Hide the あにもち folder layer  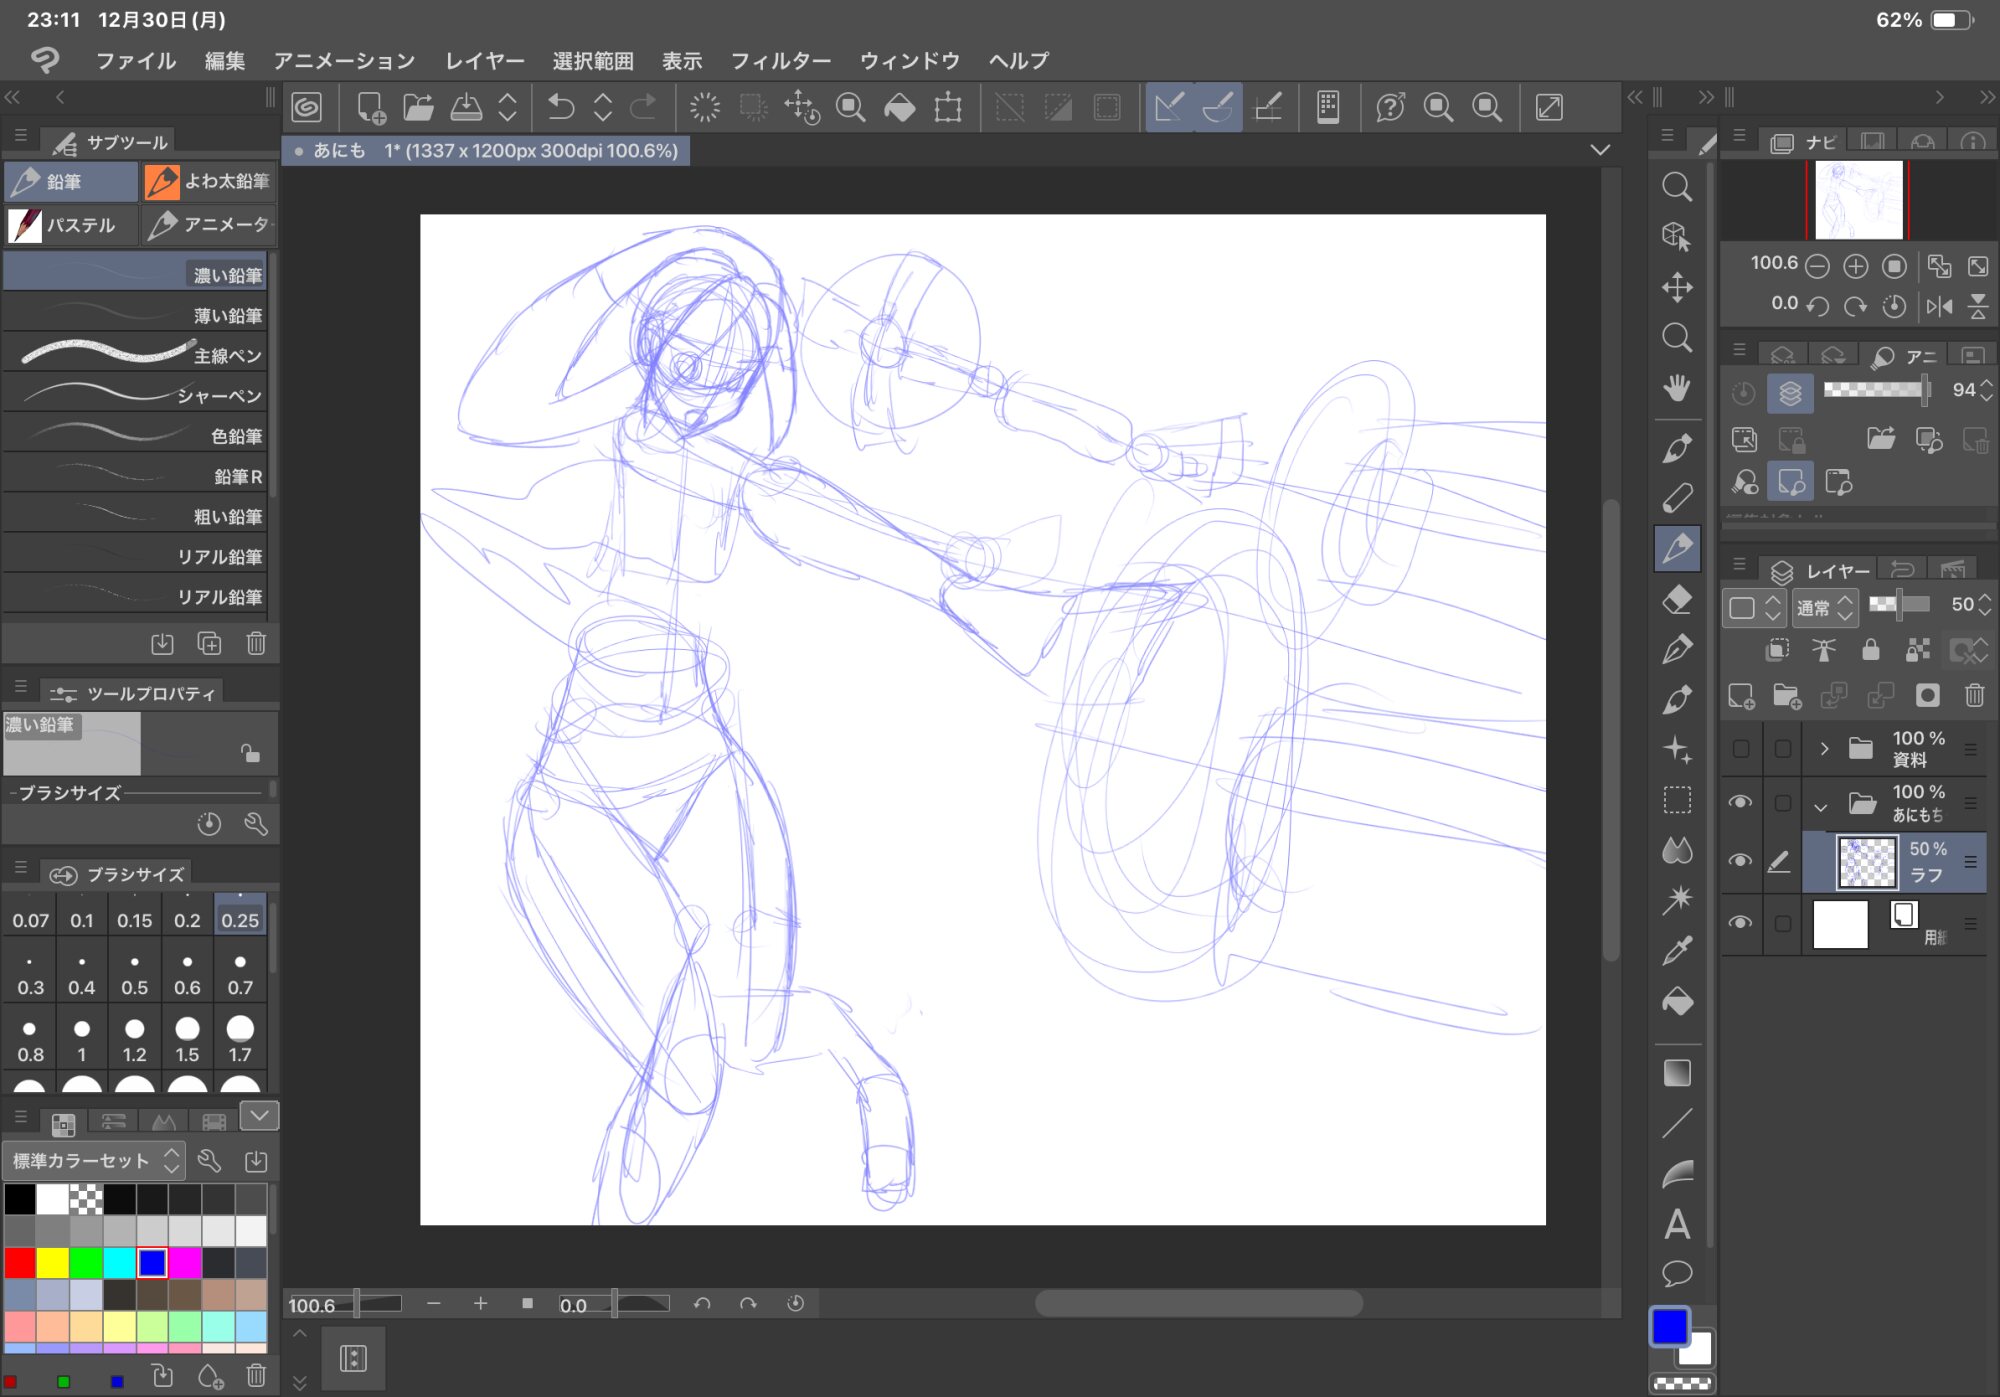pos(1740,802)
